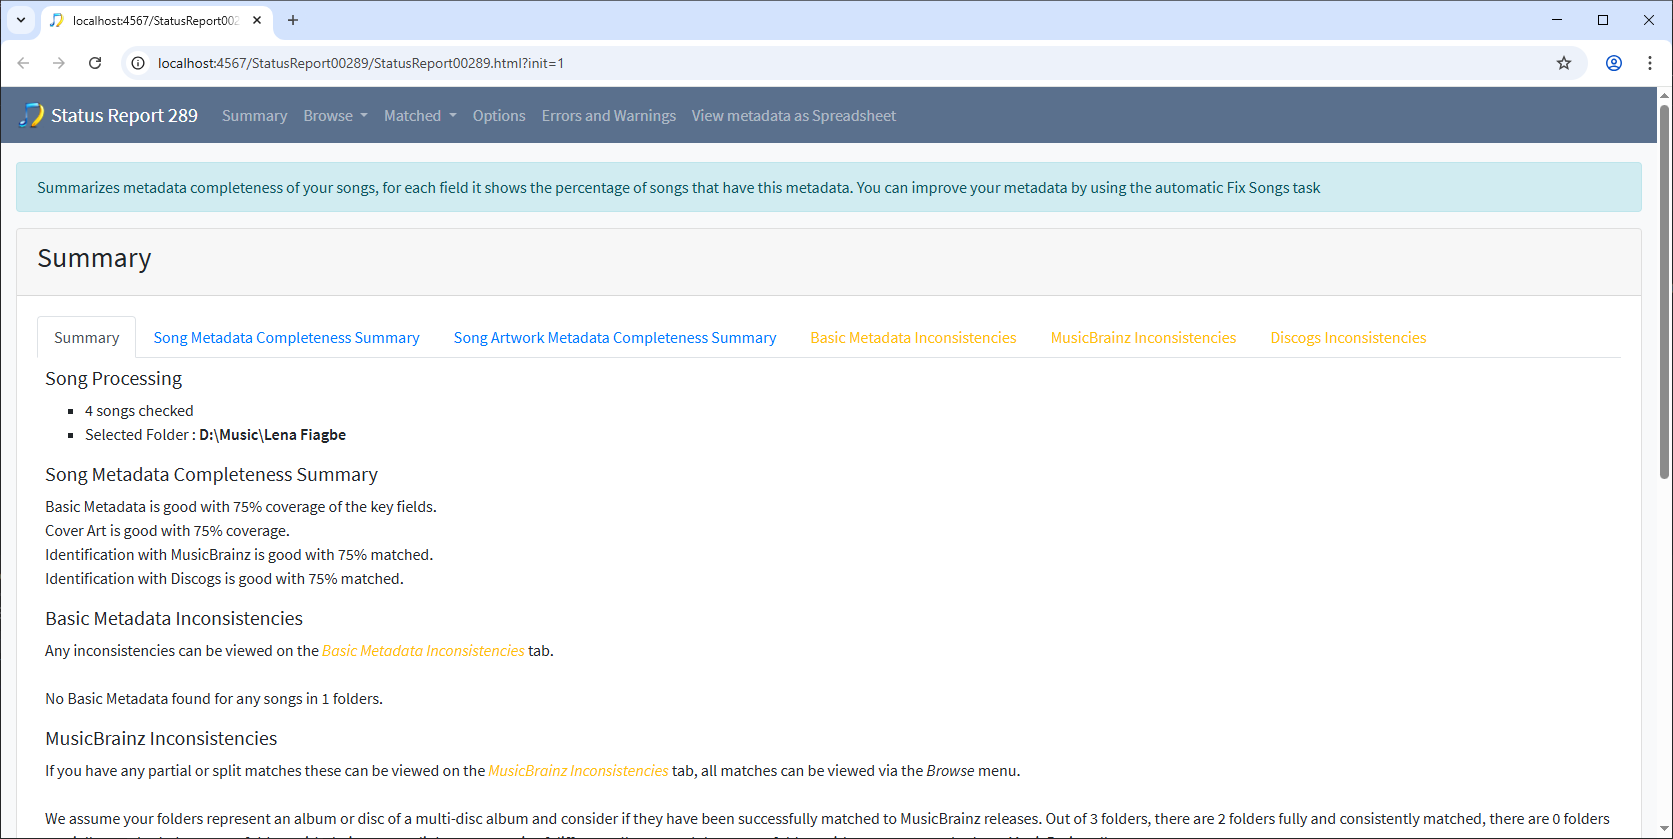The image size is (1673, 839).
Task: Click the 'Song Processing' heading
Action: [114, 379]
